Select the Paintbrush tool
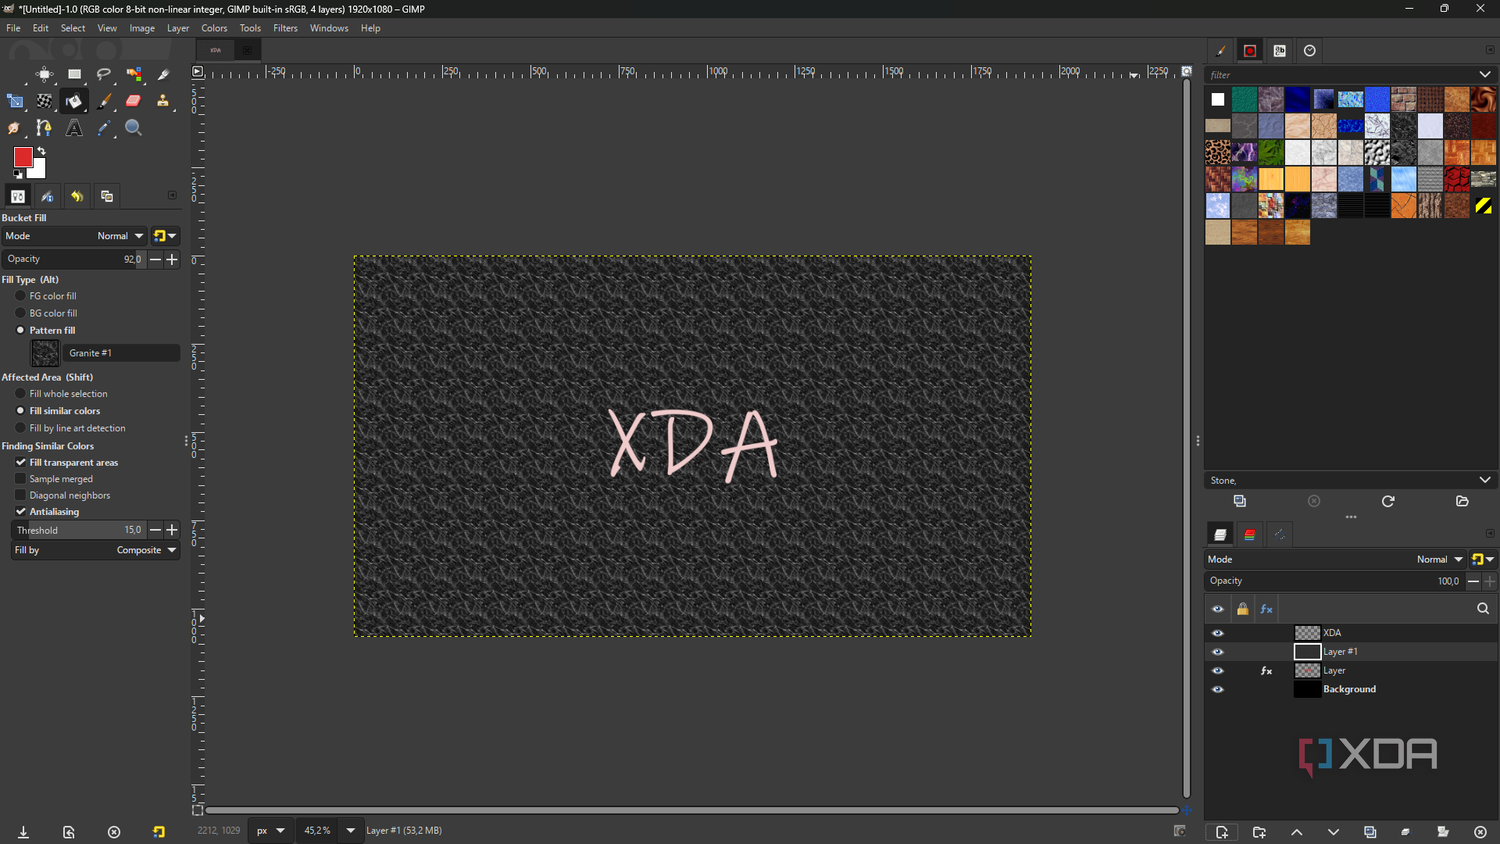 104,101
